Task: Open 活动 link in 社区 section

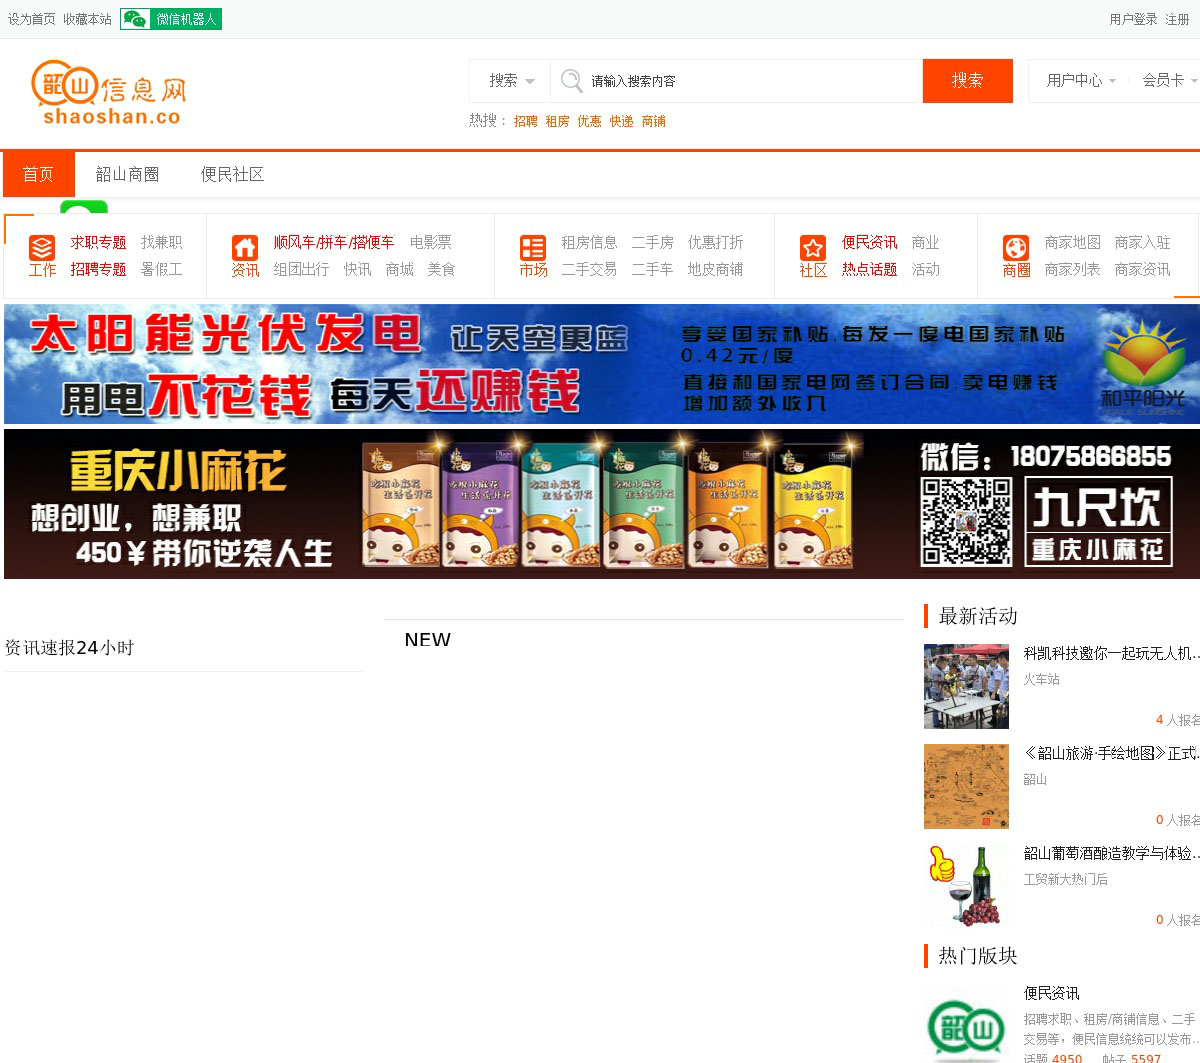Action: pos(925,270)
